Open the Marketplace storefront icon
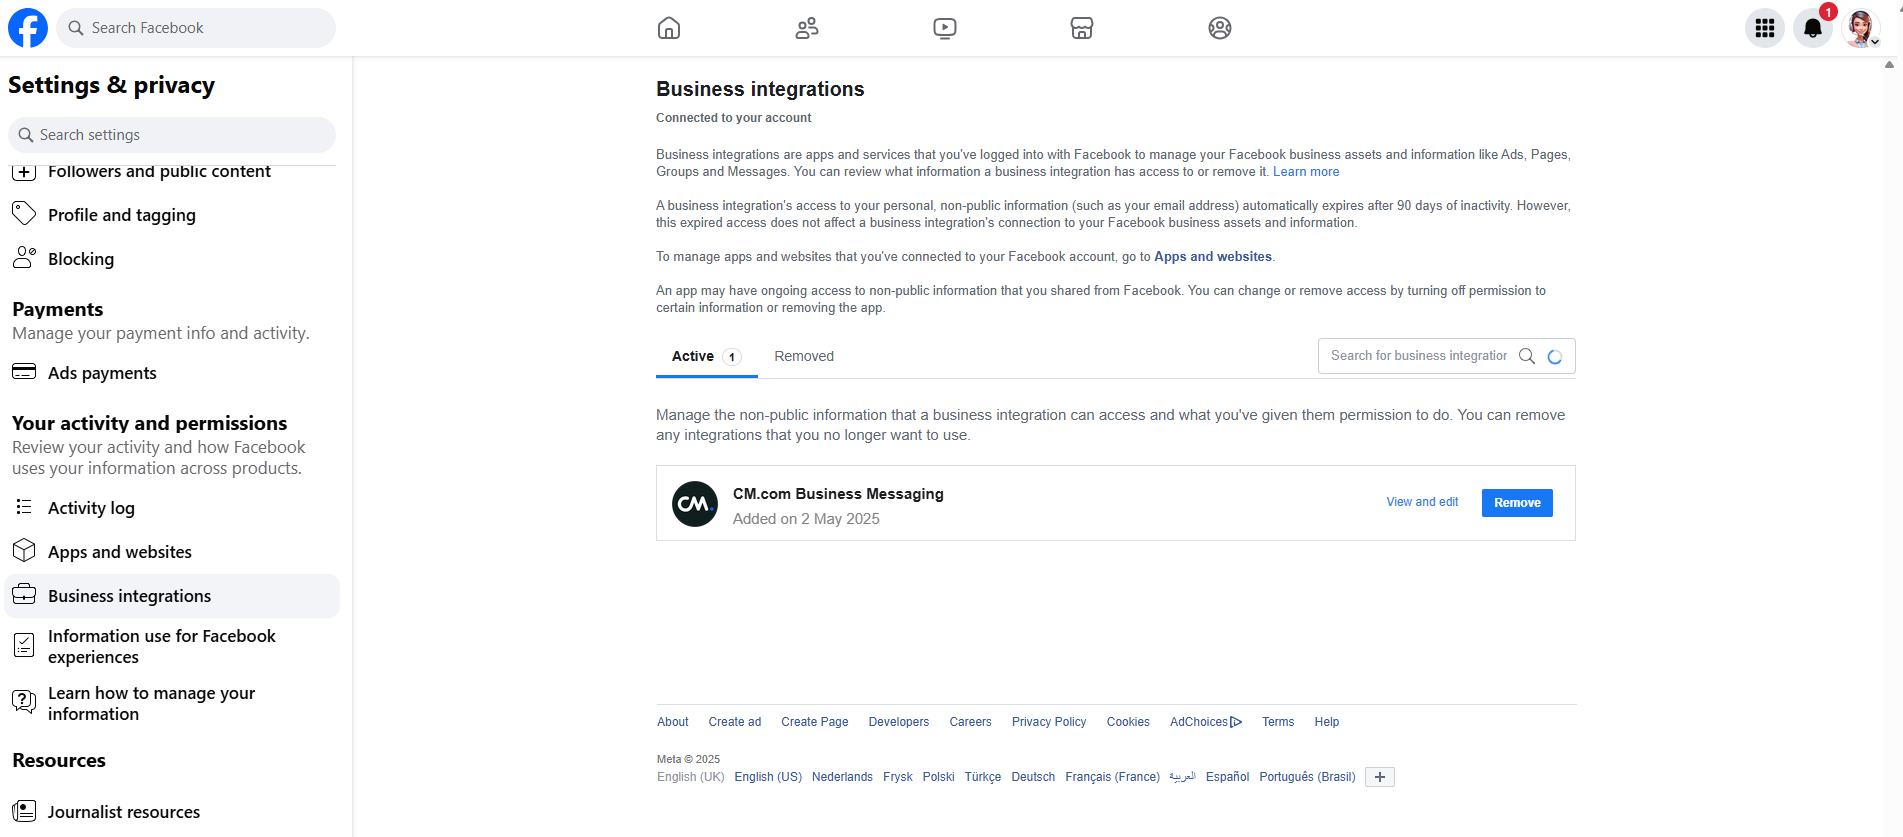The height and width of the screenshot is (837, 1903). pos(1082,28)
